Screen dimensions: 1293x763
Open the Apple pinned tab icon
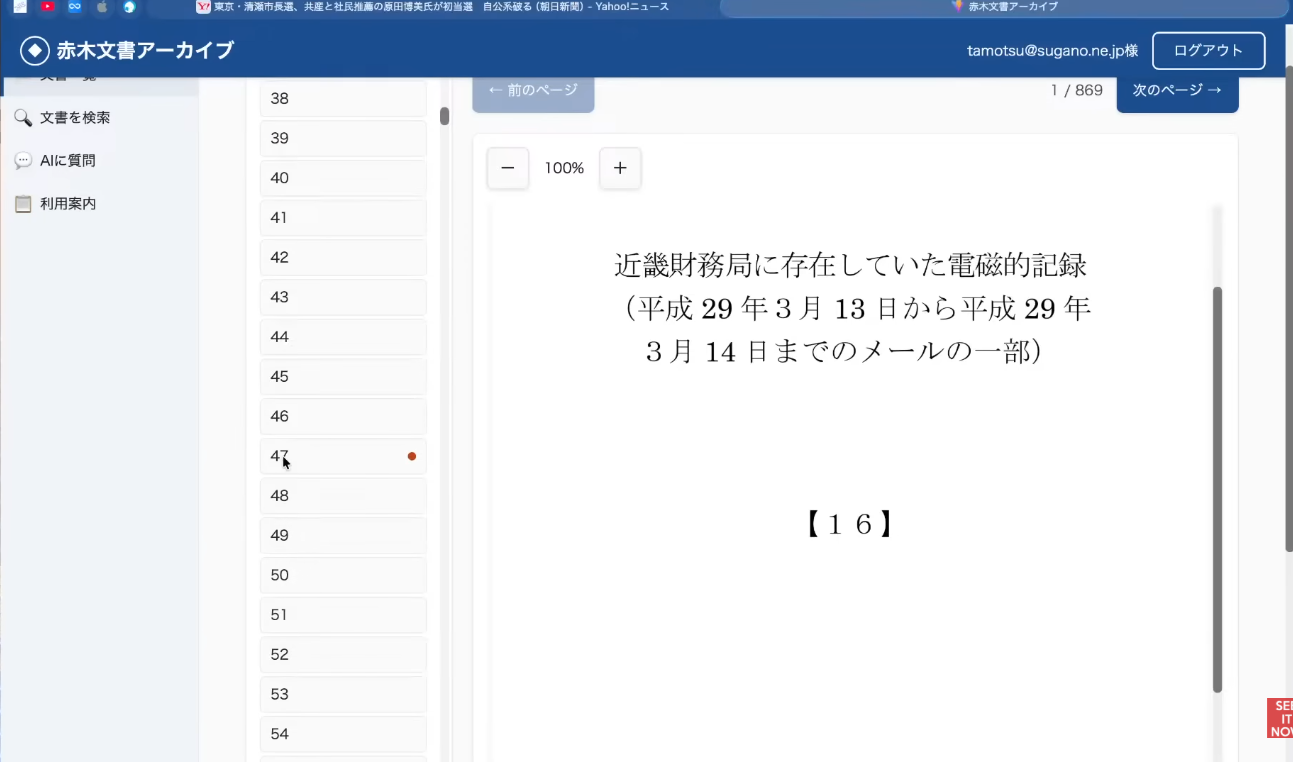click(x=101, y=7)
